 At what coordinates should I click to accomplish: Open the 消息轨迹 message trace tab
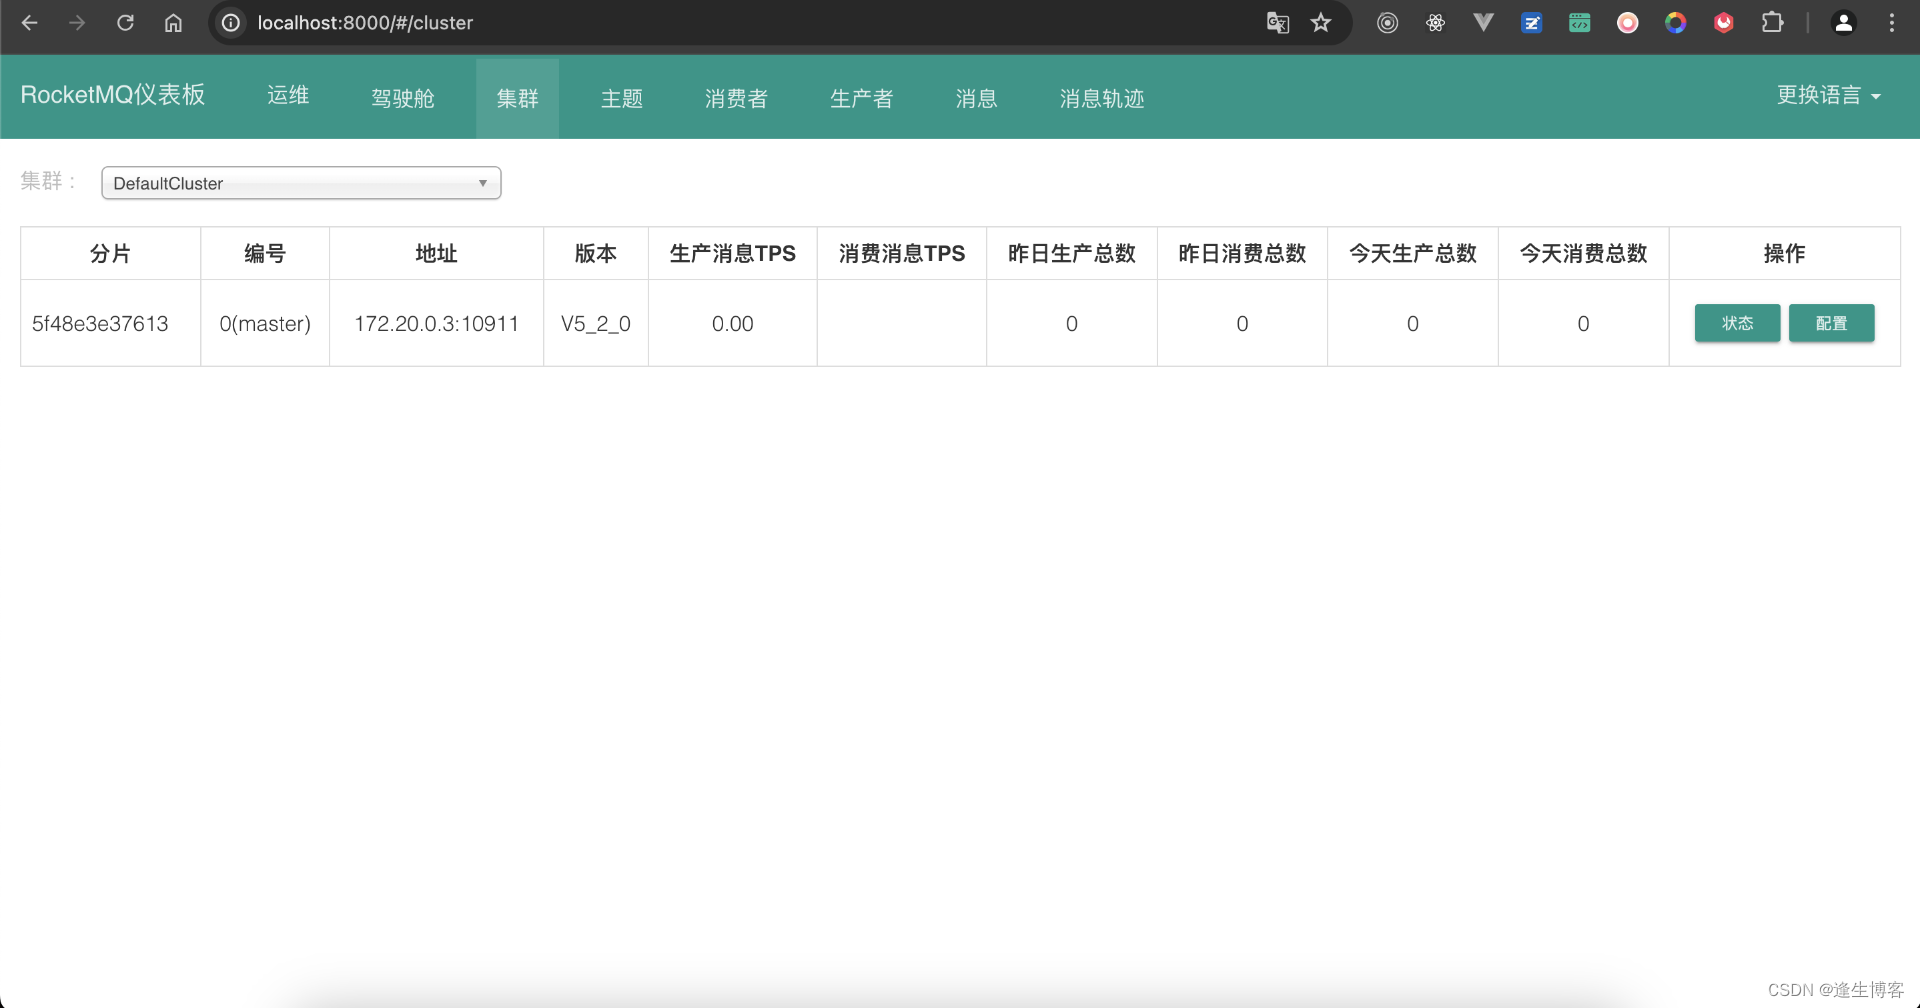(x=1101, y=98)
